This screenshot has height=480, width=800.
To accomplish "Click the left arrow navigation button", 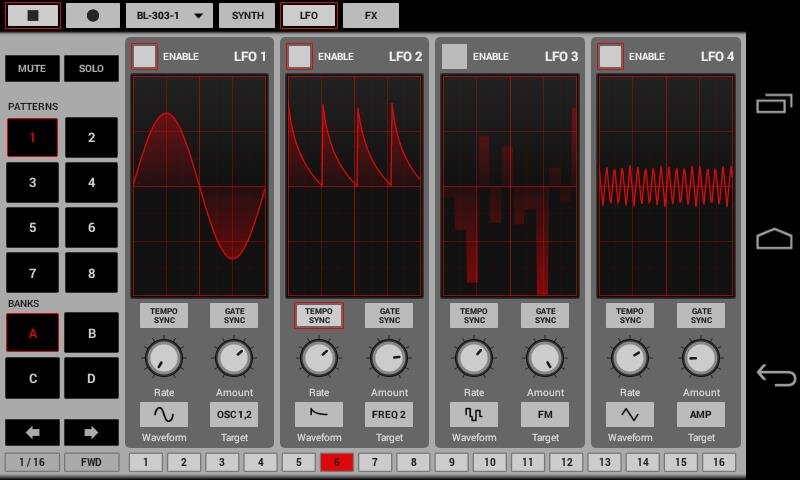I will [x=32, y=433].
